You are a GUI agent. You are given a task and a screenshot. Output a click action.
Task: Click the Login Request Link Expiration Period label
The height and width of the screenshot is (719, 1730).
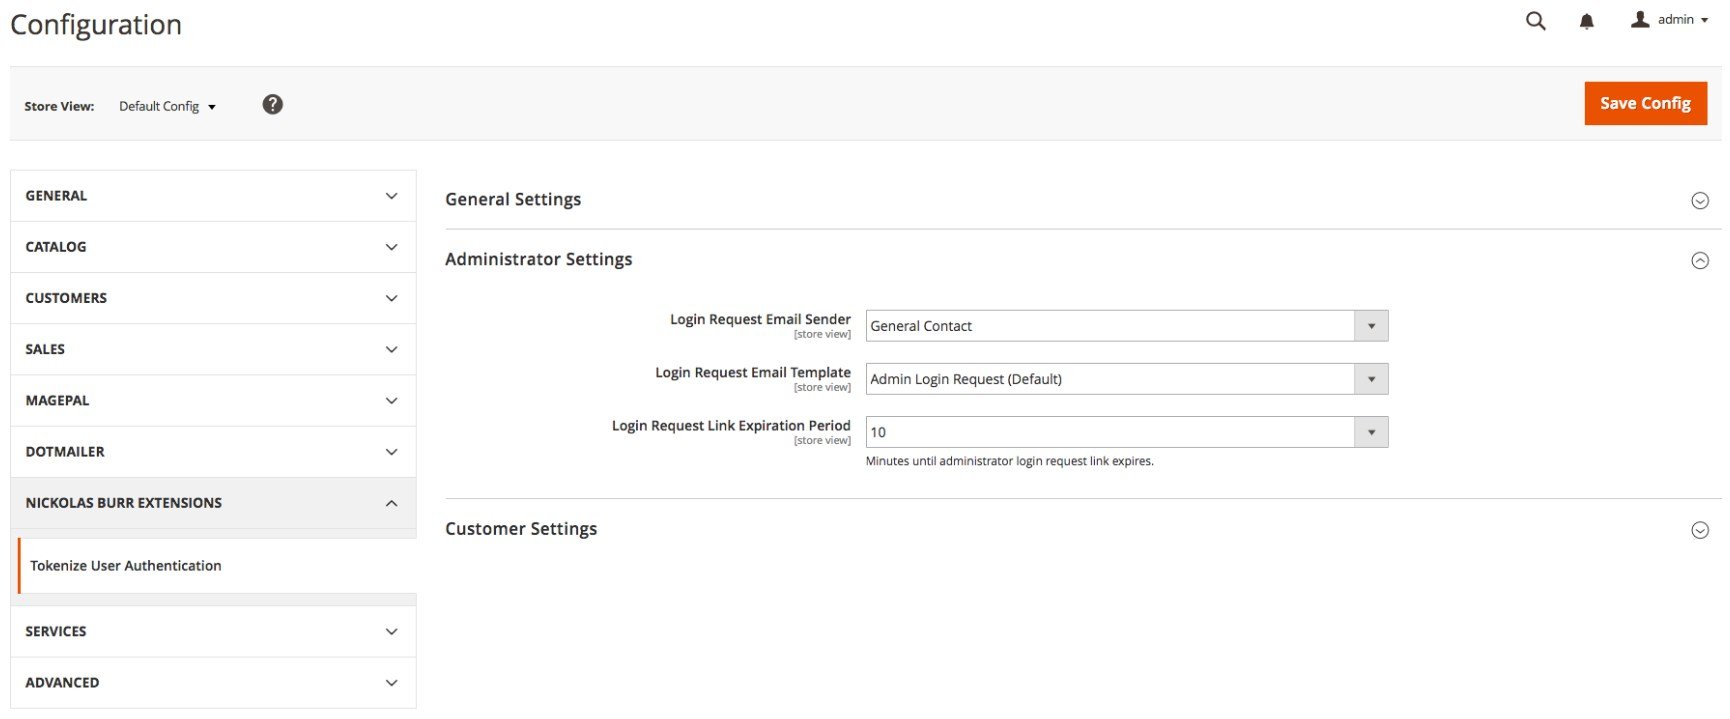[x=731, y=425]
